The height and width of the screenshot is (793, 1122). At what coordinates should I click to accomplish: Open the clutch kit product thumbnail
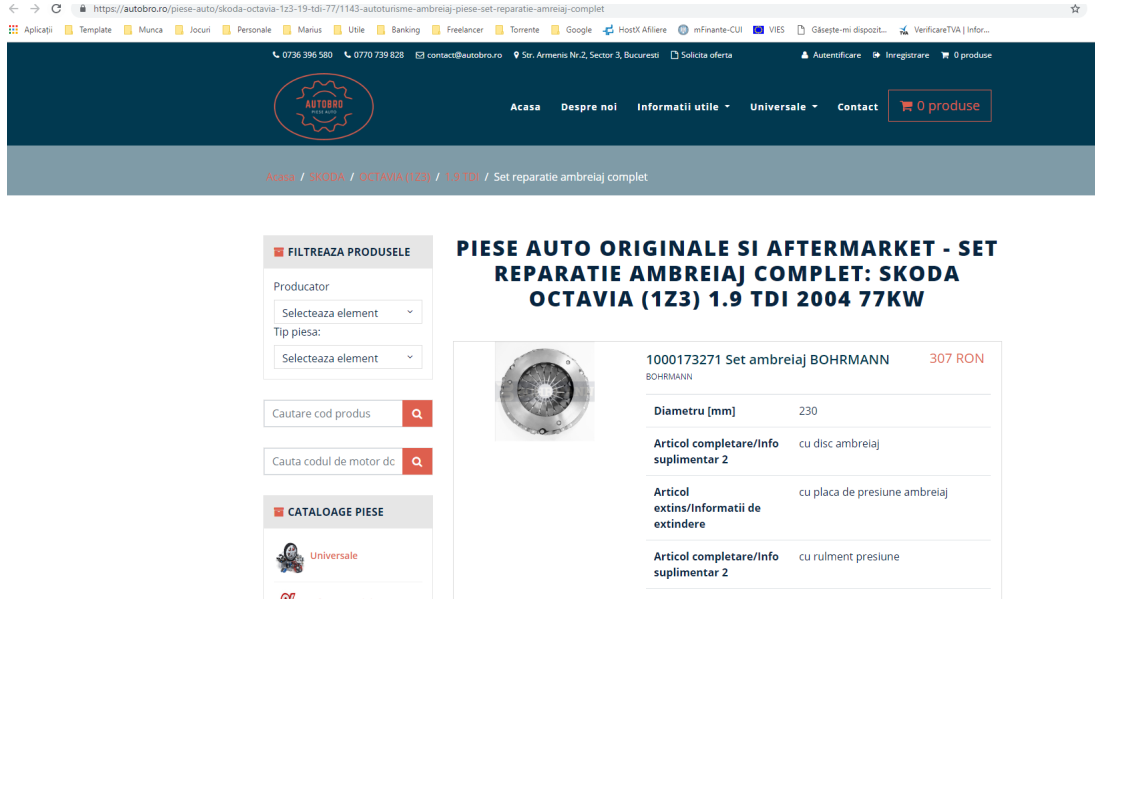(545, 391)
